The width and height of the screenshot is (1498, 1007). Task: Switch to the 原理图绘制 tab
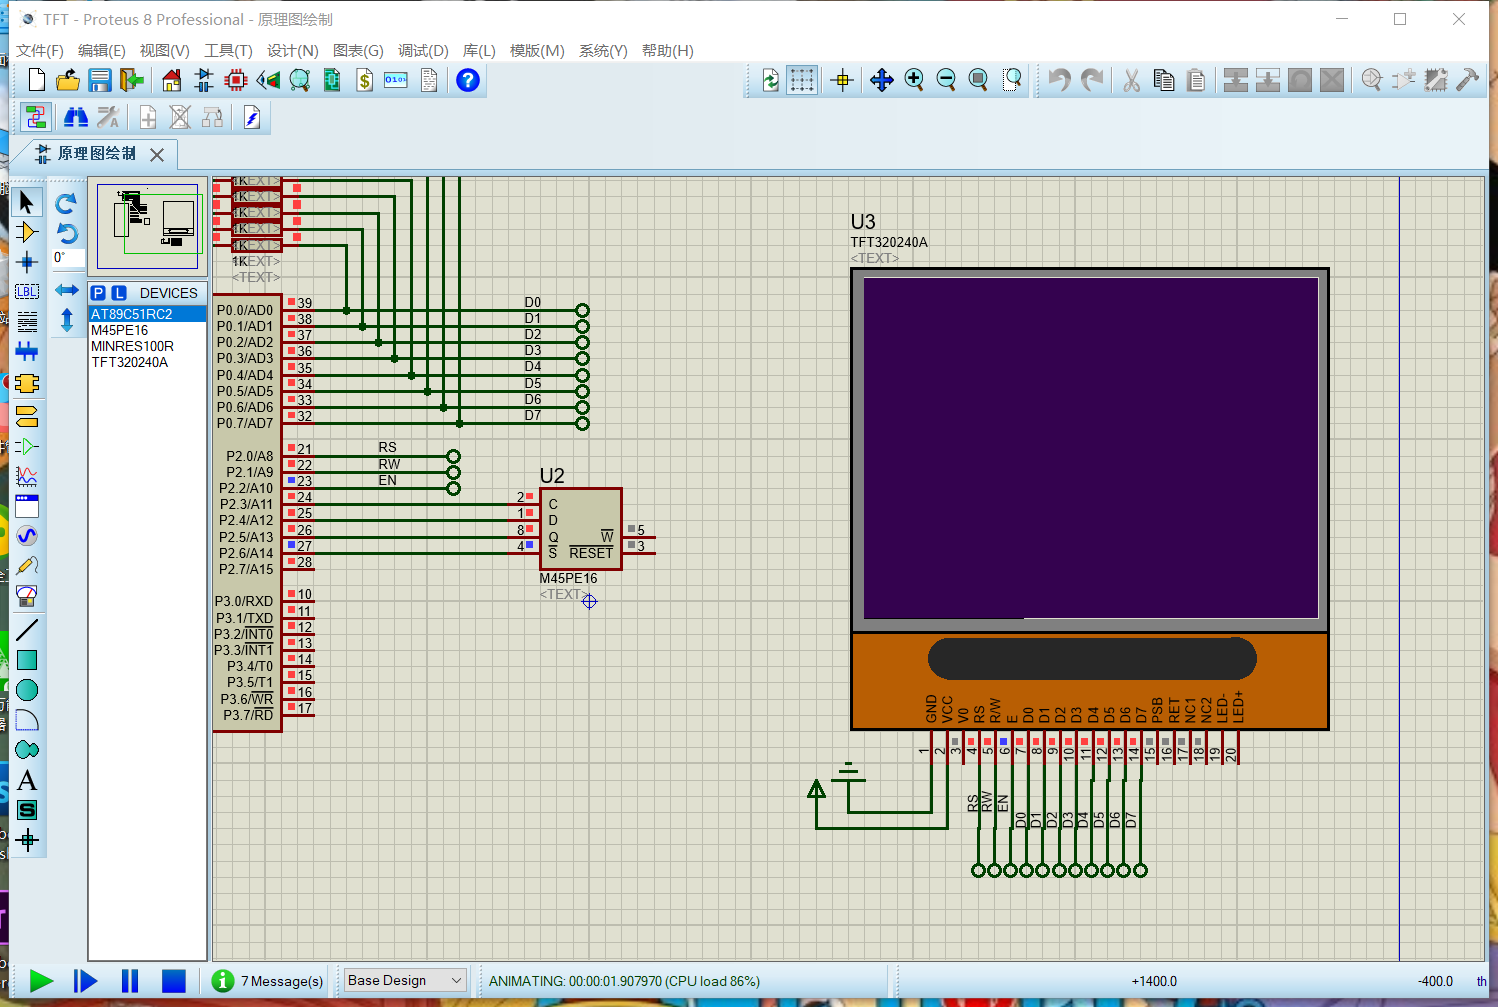click(96, 154)
